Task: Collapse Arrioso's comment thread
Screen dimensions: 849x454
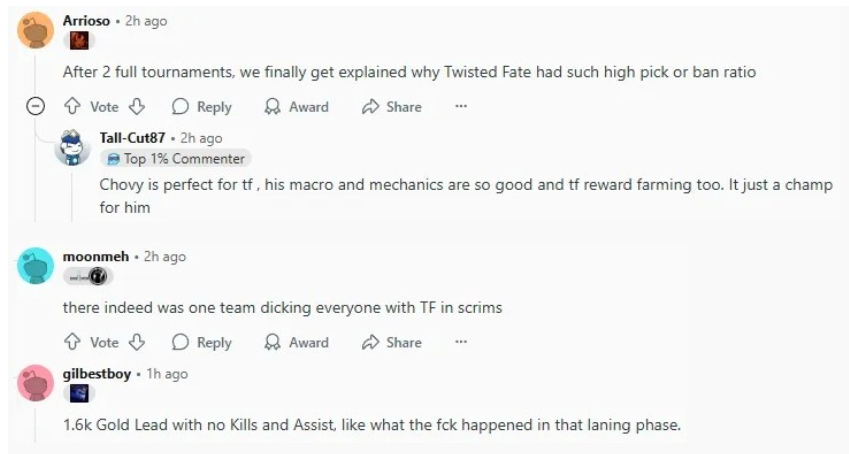Action: click(x=36, y=106)
